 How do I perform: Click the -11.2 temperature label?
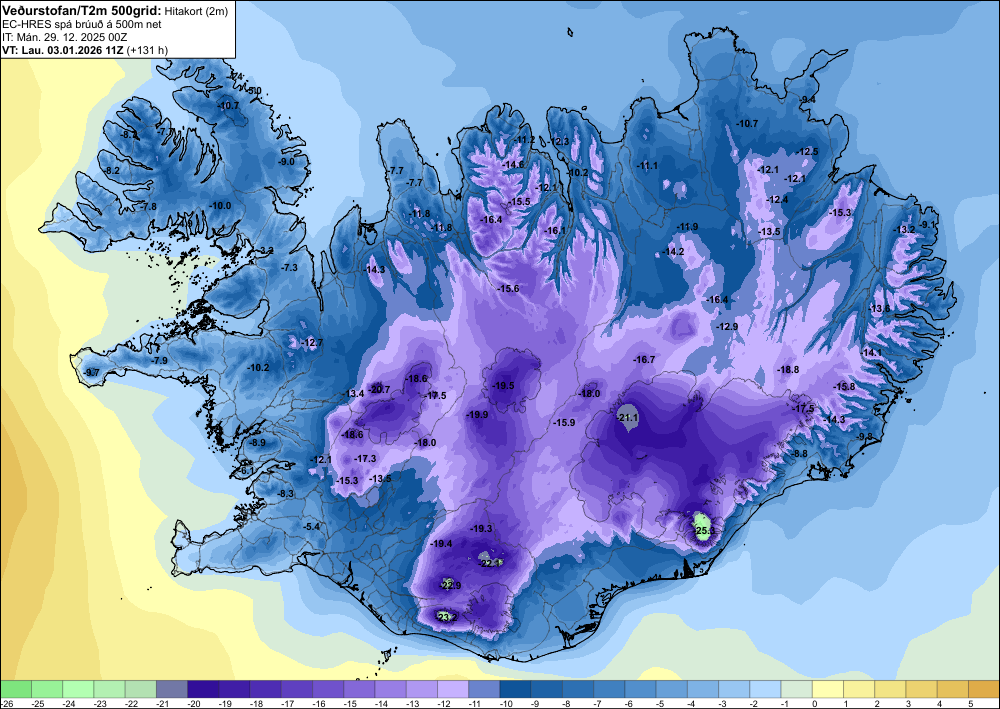tap(526, 140)
